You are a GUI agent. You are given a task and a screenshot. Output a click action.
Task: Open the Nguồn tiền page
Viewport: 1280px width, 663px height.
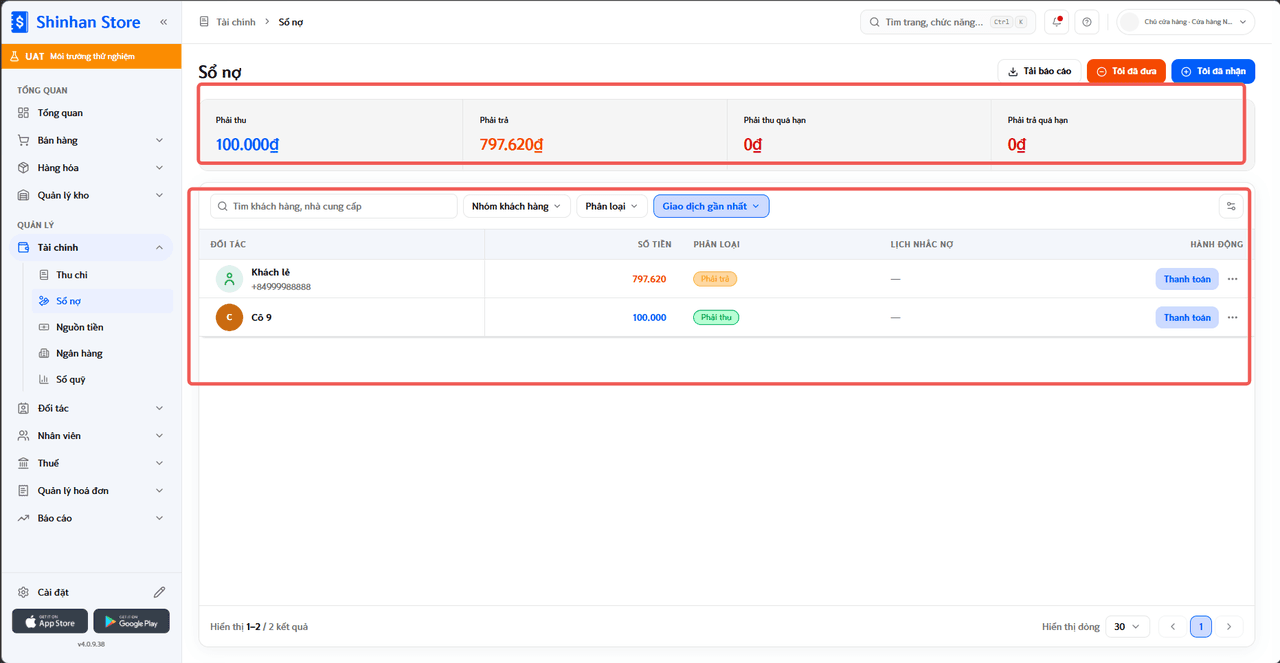pos(100,327)
